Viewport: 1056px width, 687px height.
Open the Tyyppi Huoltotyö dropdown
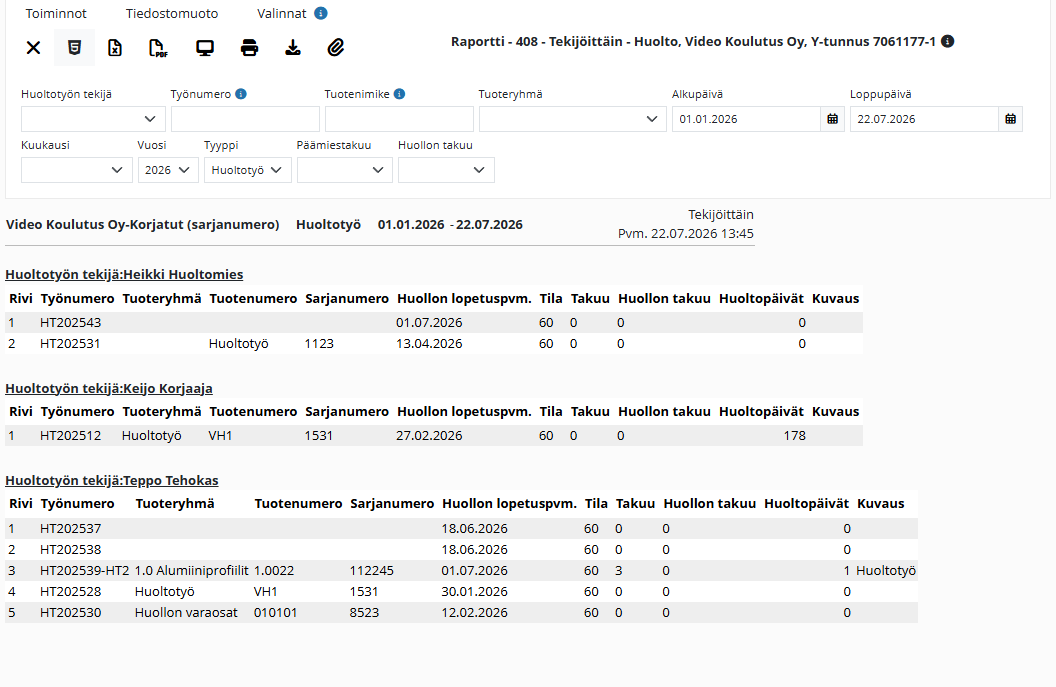[248, 170]
